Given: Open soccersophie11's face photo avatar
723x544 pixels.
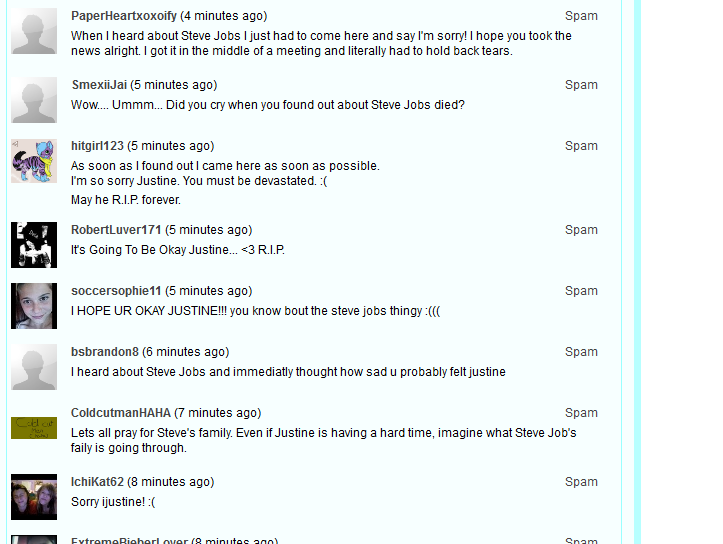Looking at the screenshot, I should (x=34, y=306).
